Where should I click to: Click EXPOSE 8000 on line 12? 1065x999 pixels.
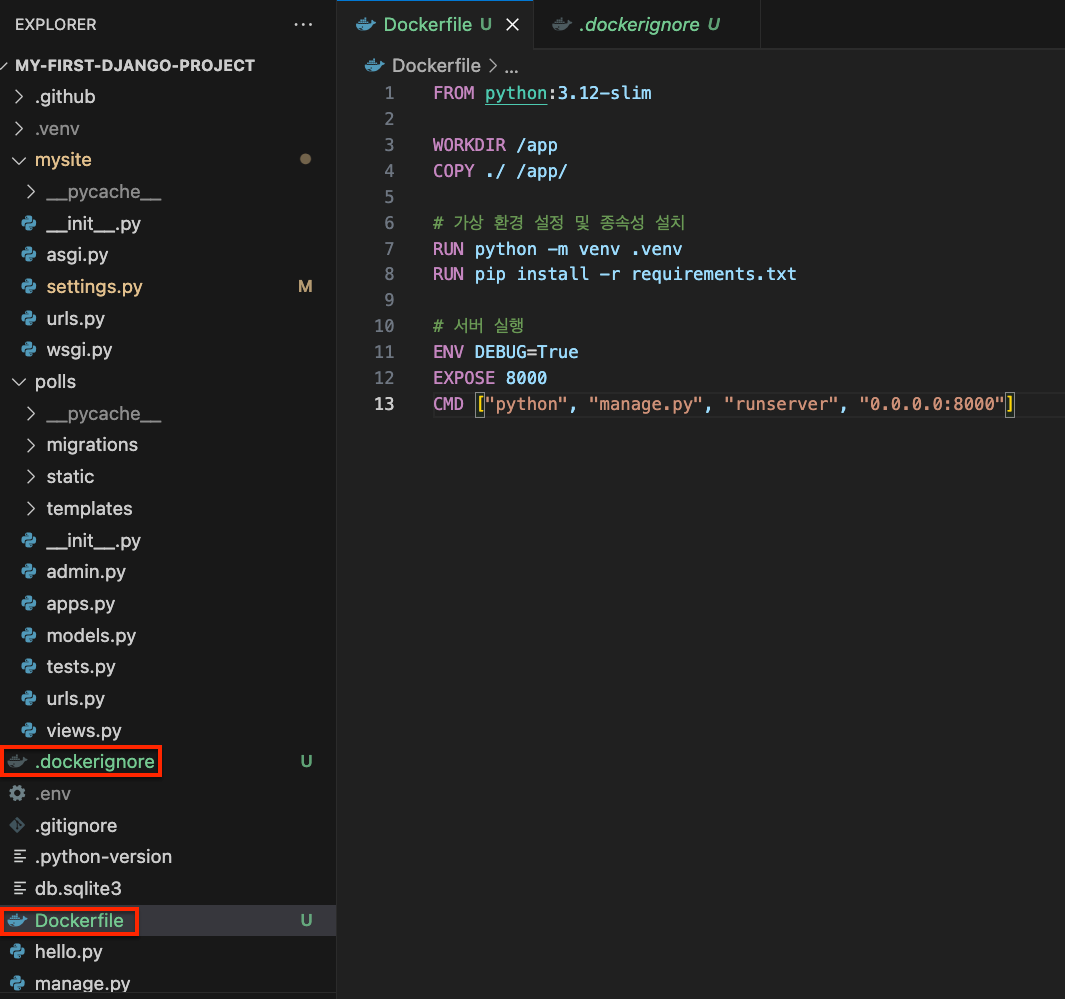(x=490, y=378)
